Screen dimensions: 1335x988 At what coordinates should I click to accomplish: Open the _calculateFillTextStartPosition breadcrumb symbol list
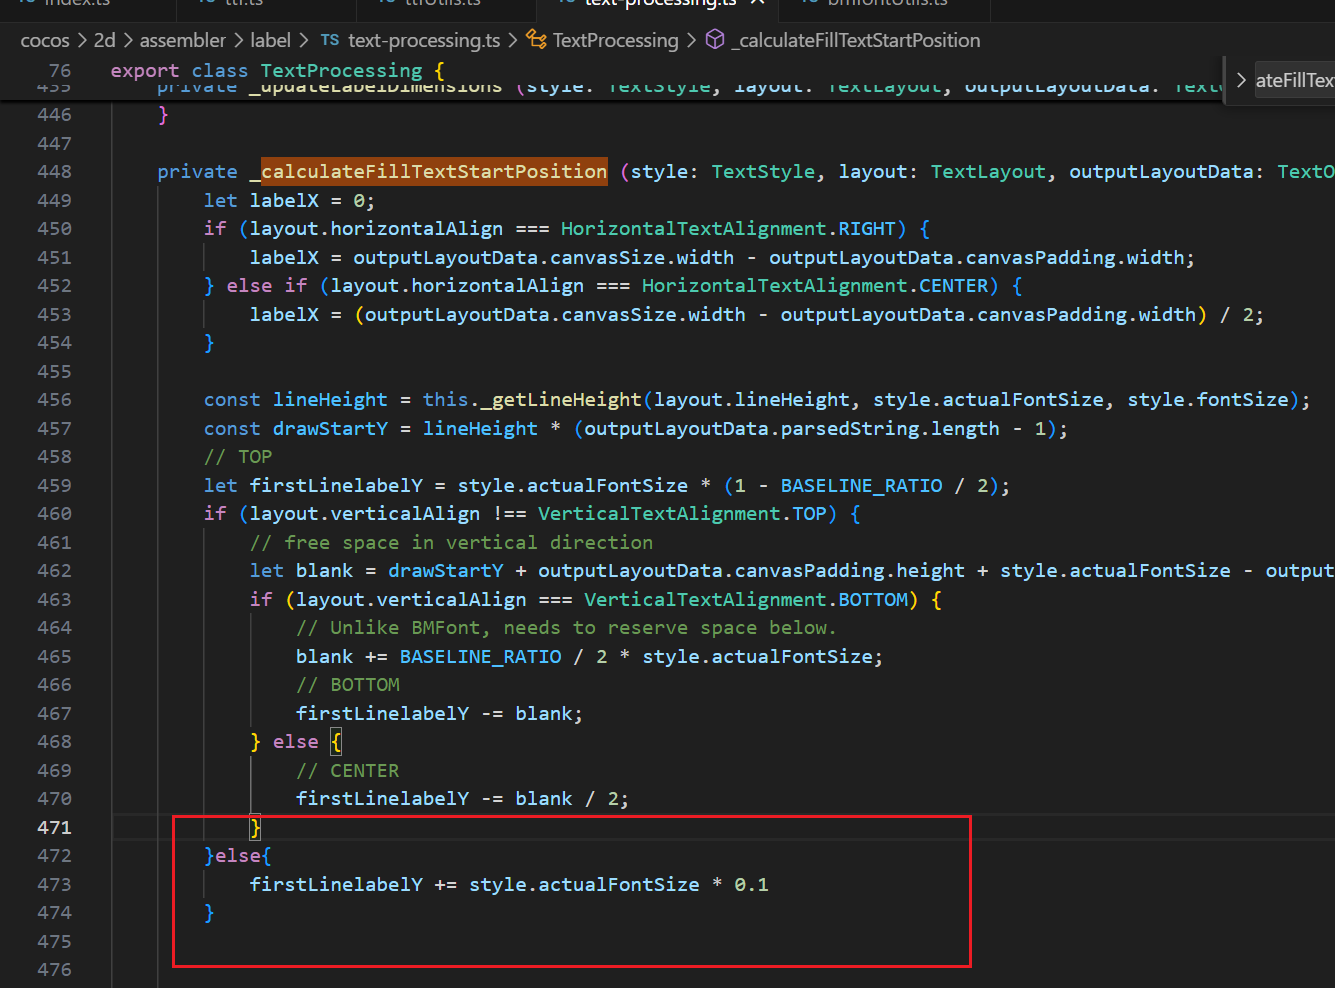pyautogui.click(x=856, y=40)
